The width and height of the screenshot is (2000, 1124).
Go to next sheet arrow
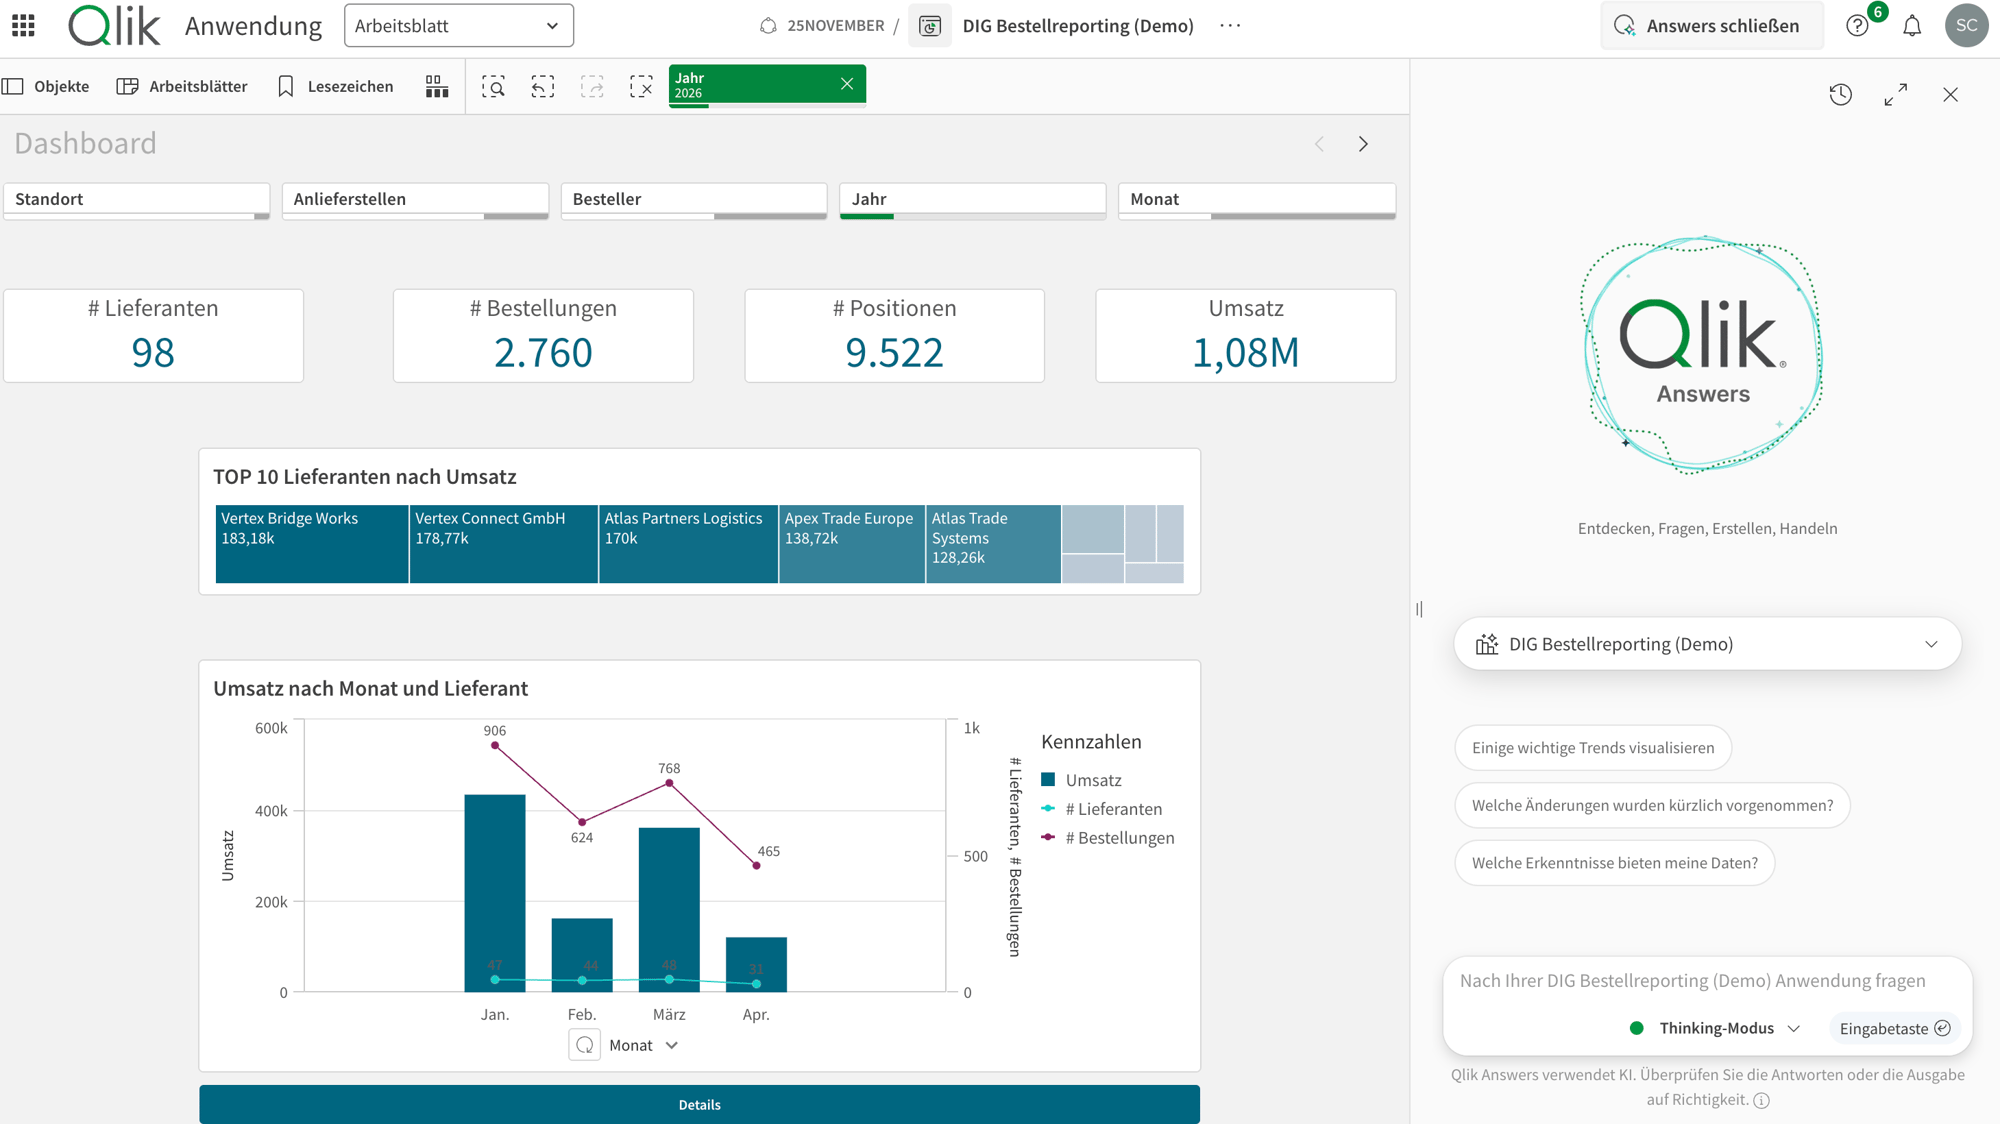(x=1363, y=144)
